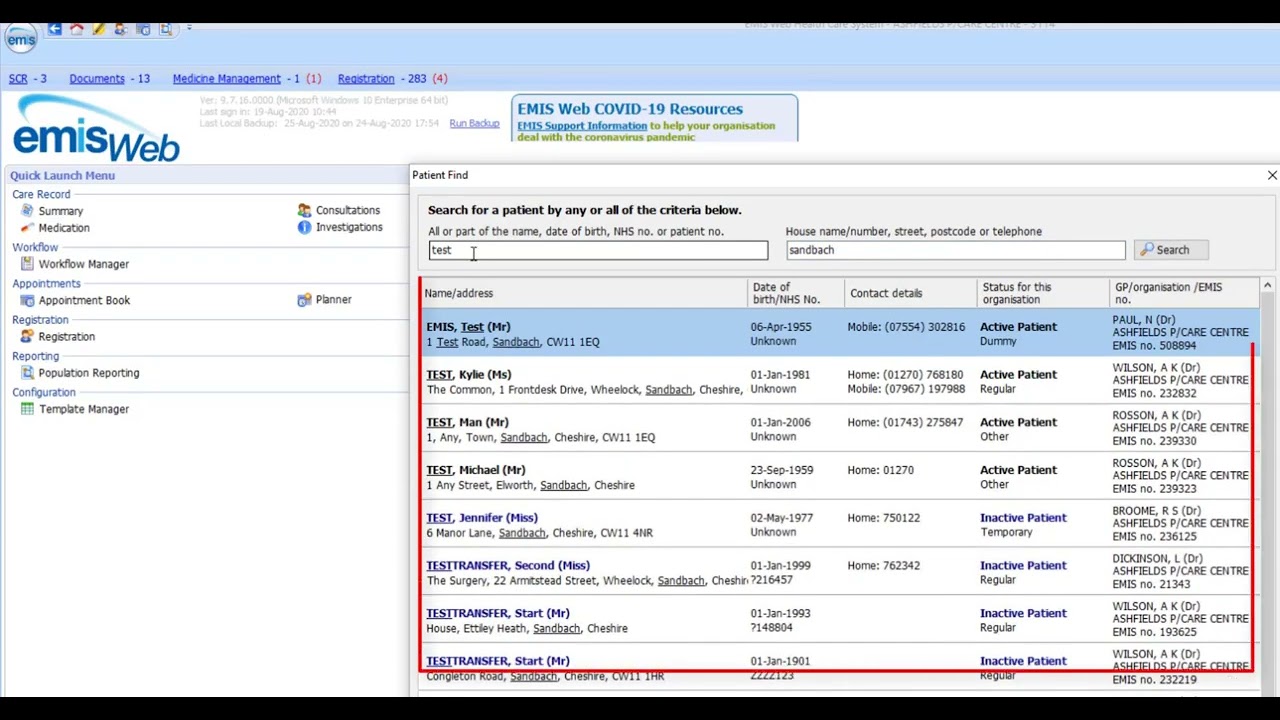Go to home via red house icon
Screen dimensions: 1280x720
tap(76, 29)
